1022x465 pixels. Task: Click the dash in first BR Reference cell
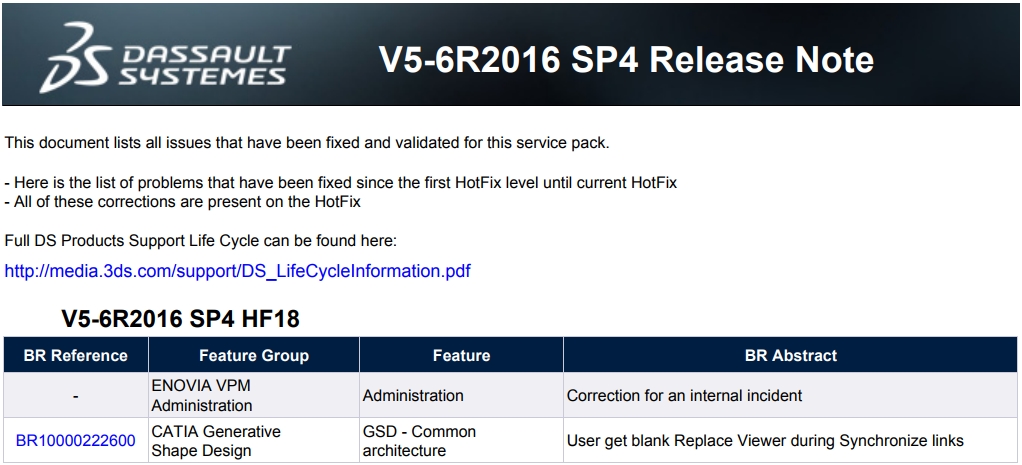[x=76, y=396]
